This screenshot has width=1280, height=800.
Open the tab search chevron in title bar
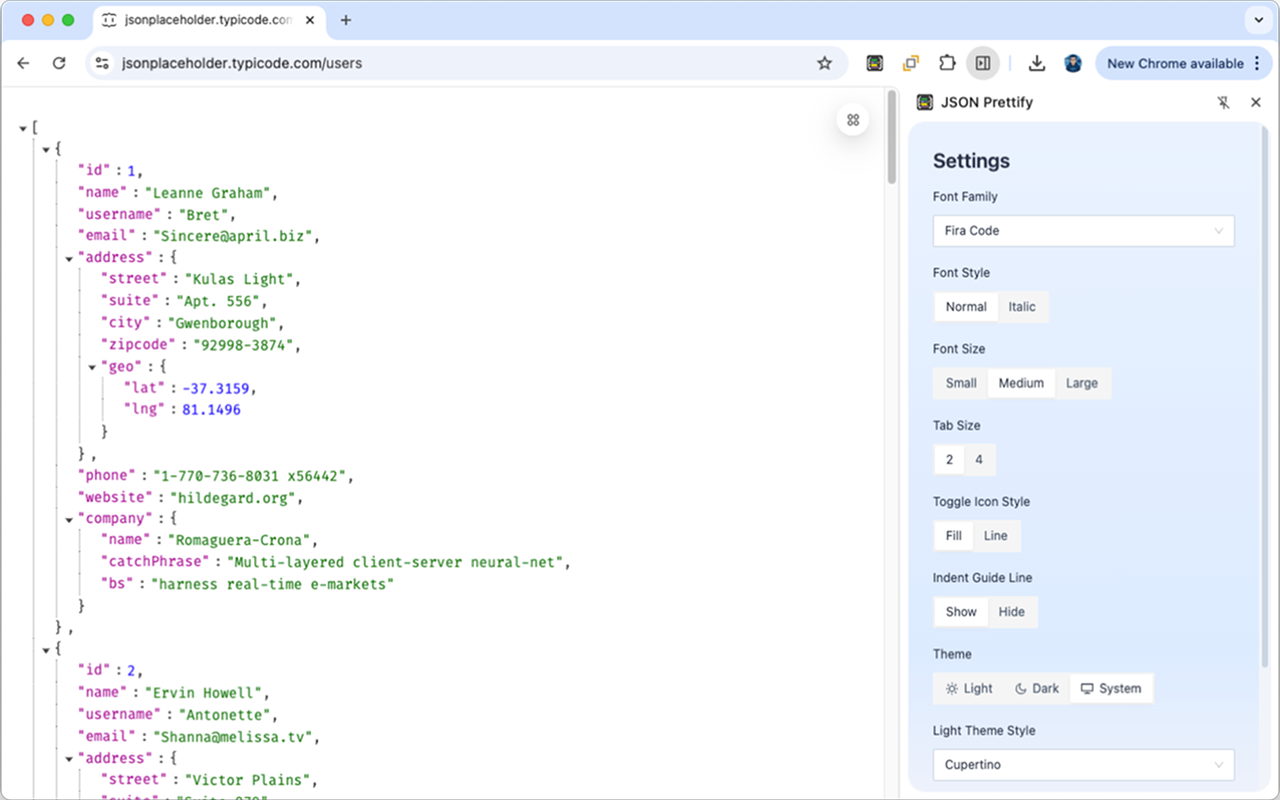1257,20
